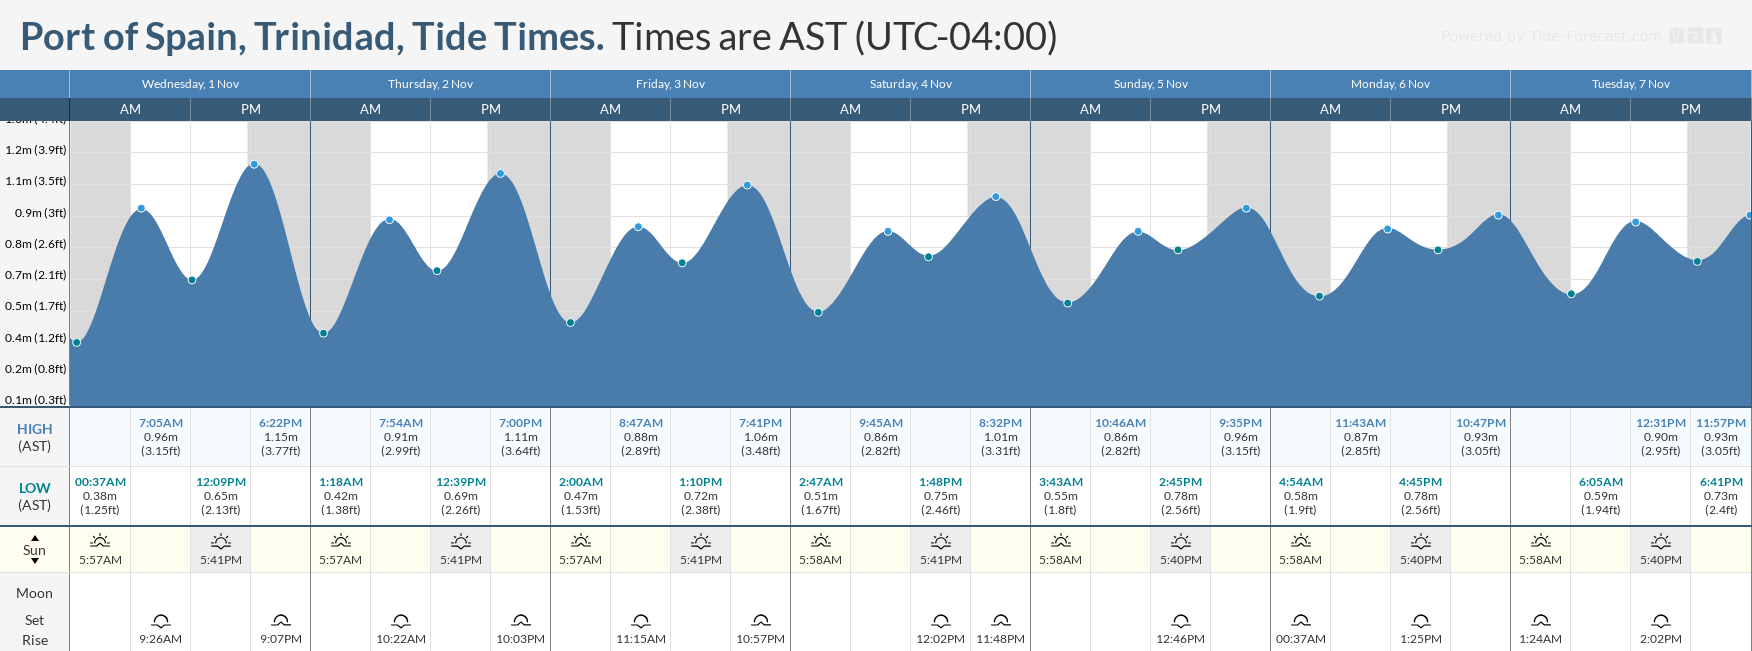Click the 0.5m (1.7ft) axis label
This screenshot has height=651, width=1752.
(36, 306)
